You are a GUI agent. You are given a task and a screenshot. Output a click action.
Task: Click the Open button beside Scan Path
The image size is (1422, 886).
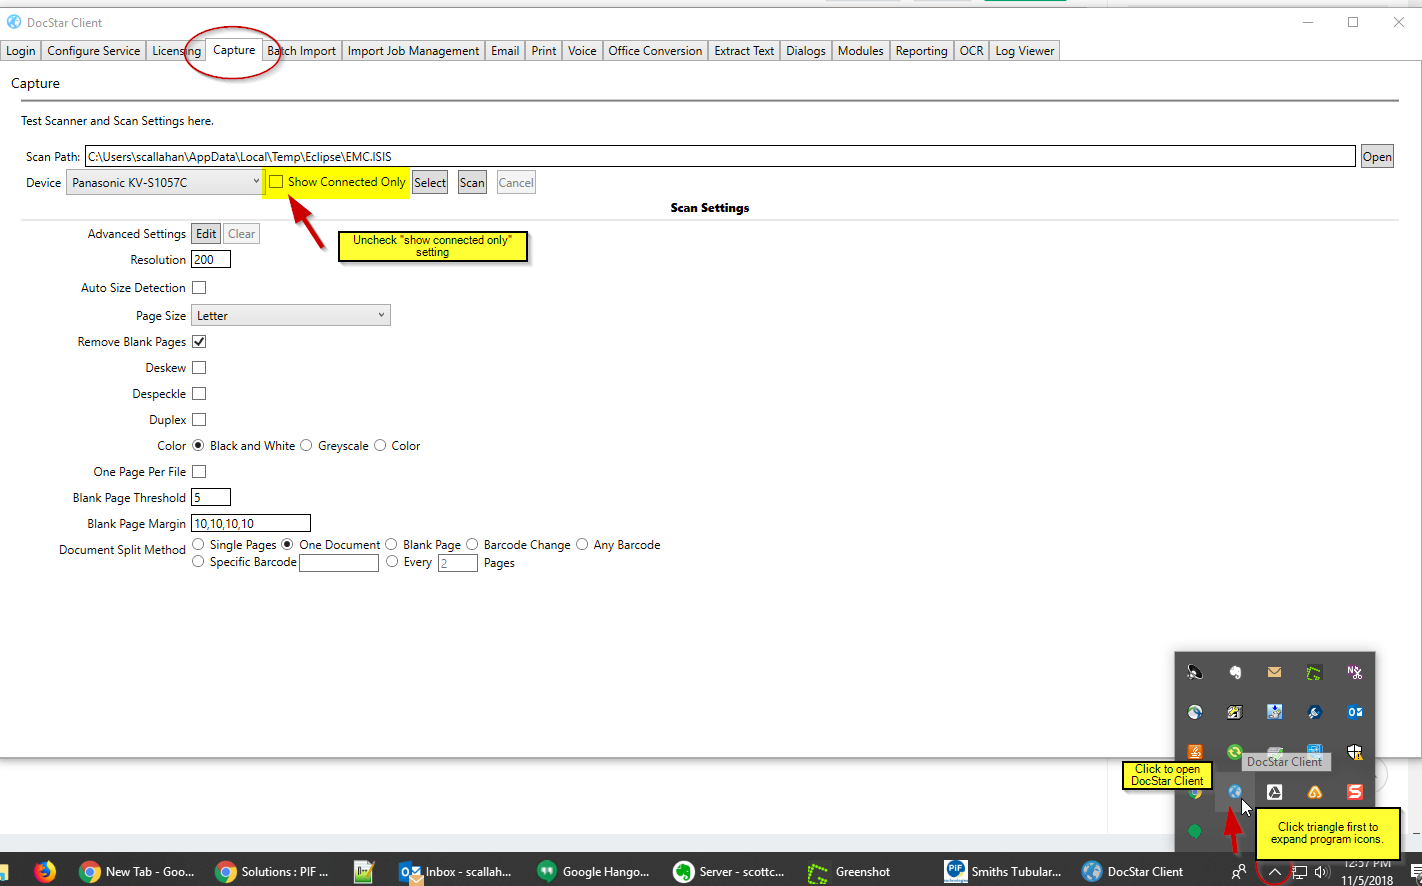coord(1377,156)
